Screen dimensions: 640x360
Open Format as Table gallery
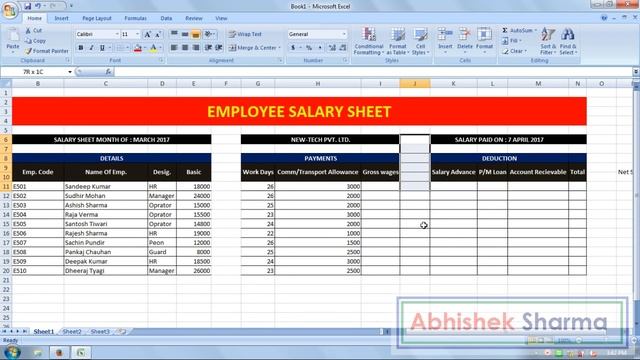398,41
